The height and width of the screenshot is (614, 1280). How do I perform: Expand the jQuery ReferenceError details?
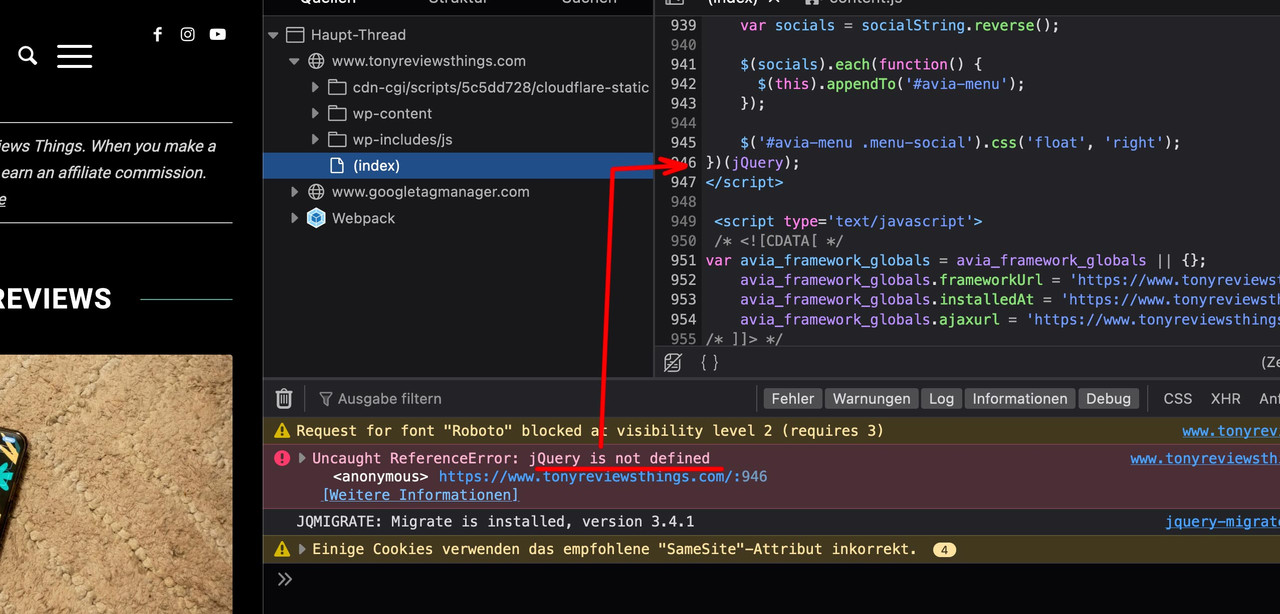coord(303,458)
